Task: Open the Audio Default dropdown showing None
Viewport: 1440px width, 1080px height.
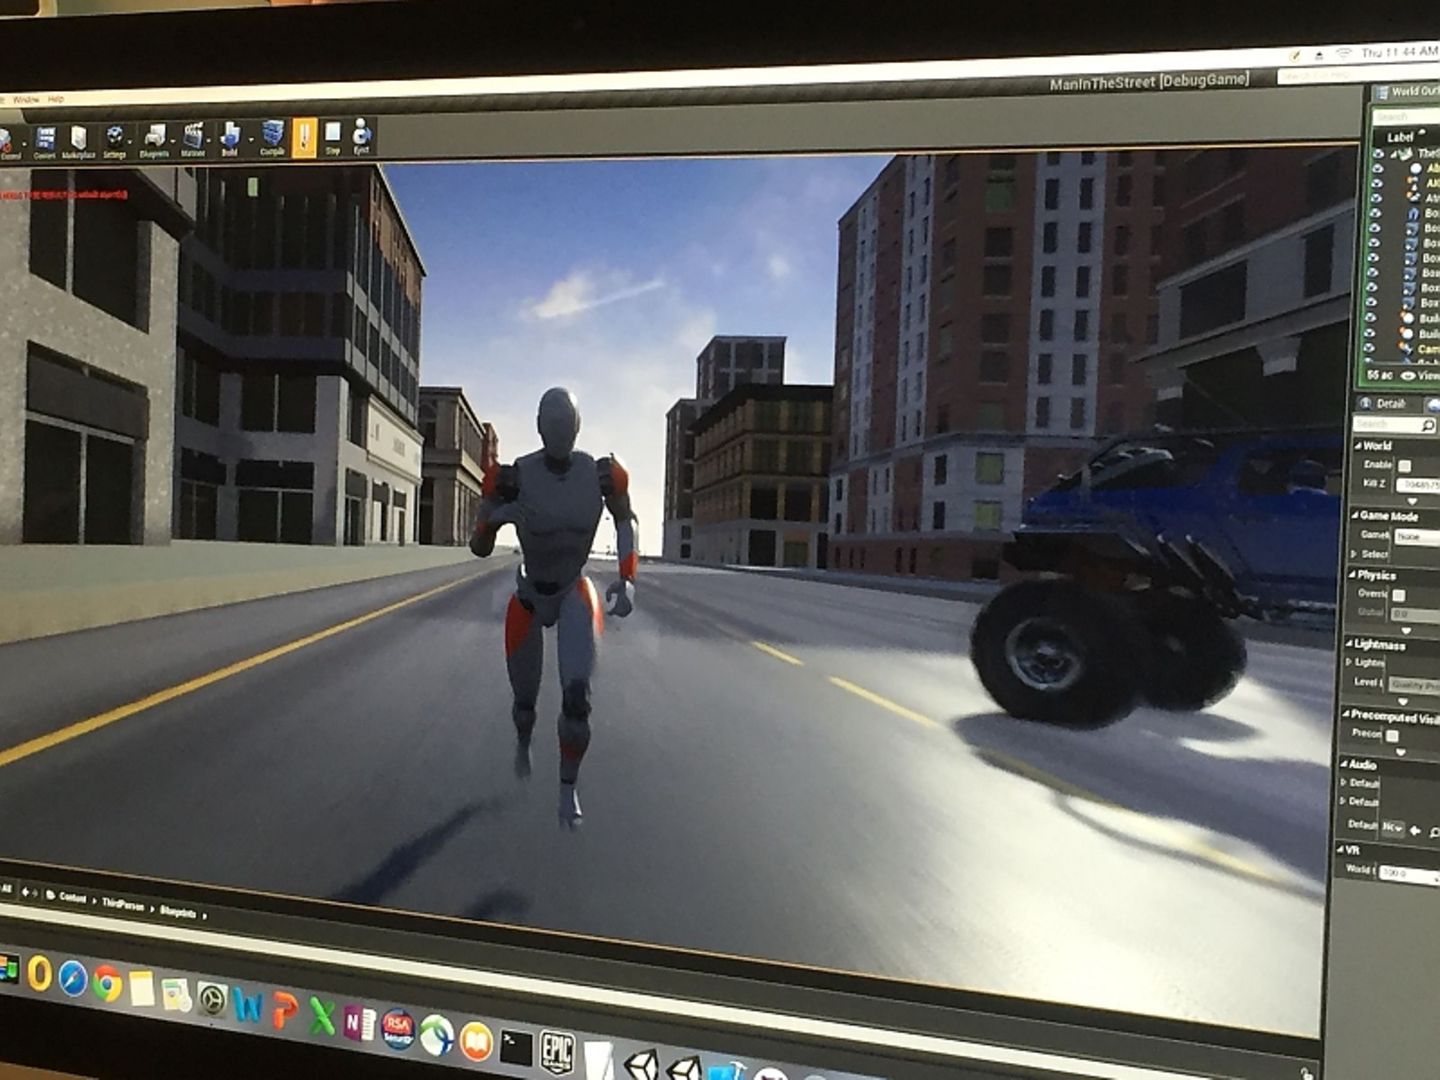Action: 1393,828
